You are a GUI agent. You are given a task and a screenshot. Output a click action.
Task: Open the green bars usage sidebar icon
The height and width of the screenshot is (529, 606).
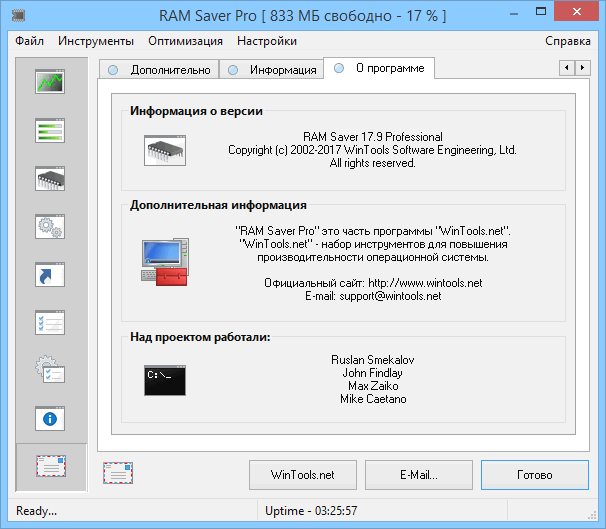pos(49,130)
